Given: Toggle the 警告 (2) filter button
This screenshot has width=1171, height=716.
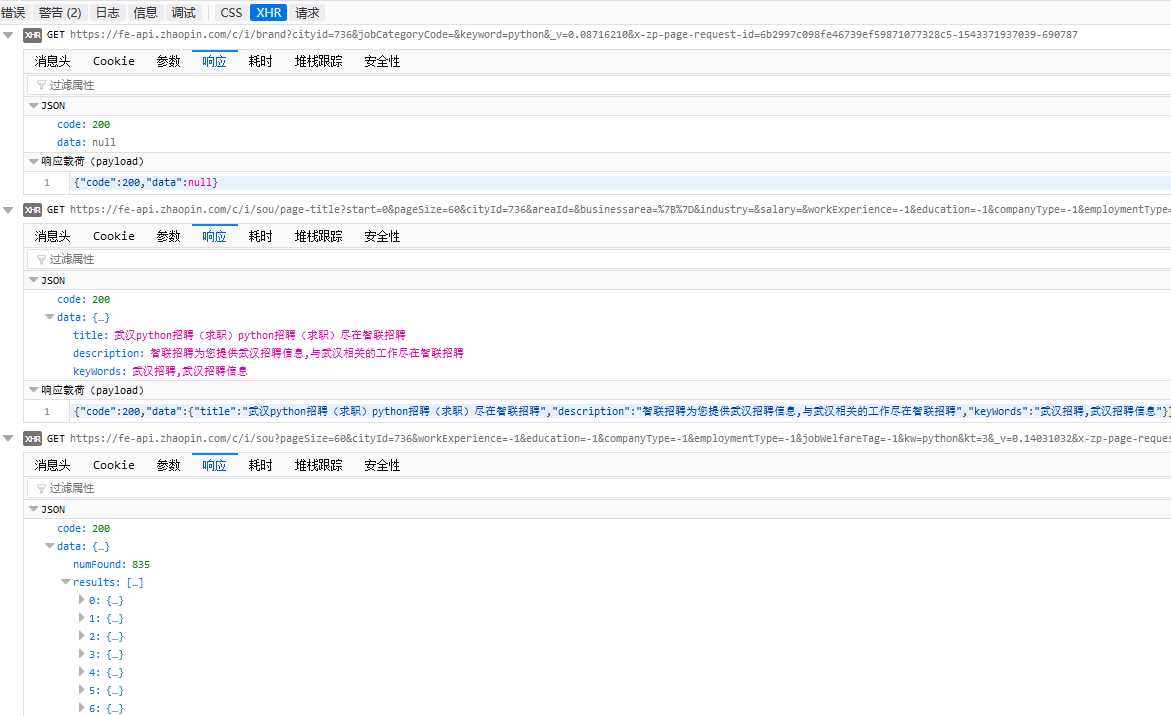Looking at the screenshot, I should click(60, 13).
